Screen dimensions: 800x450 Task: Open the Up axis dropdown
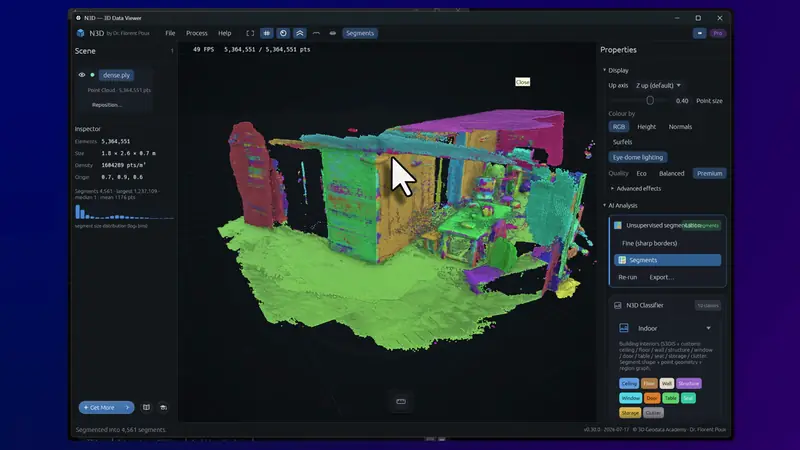click(x=658, y=85)
